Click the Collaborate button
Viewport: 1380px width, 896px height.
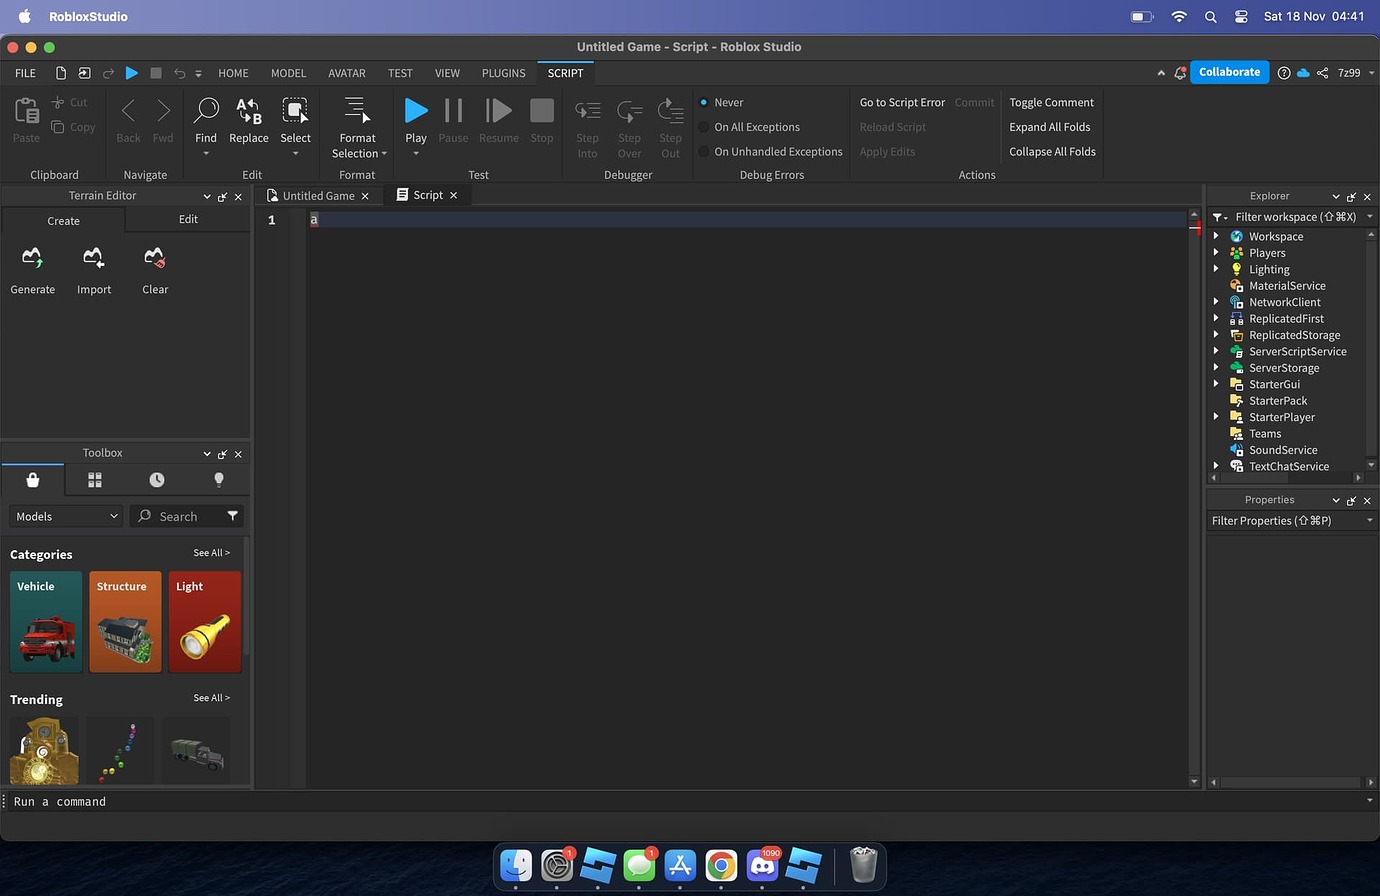click(1229, 72)
